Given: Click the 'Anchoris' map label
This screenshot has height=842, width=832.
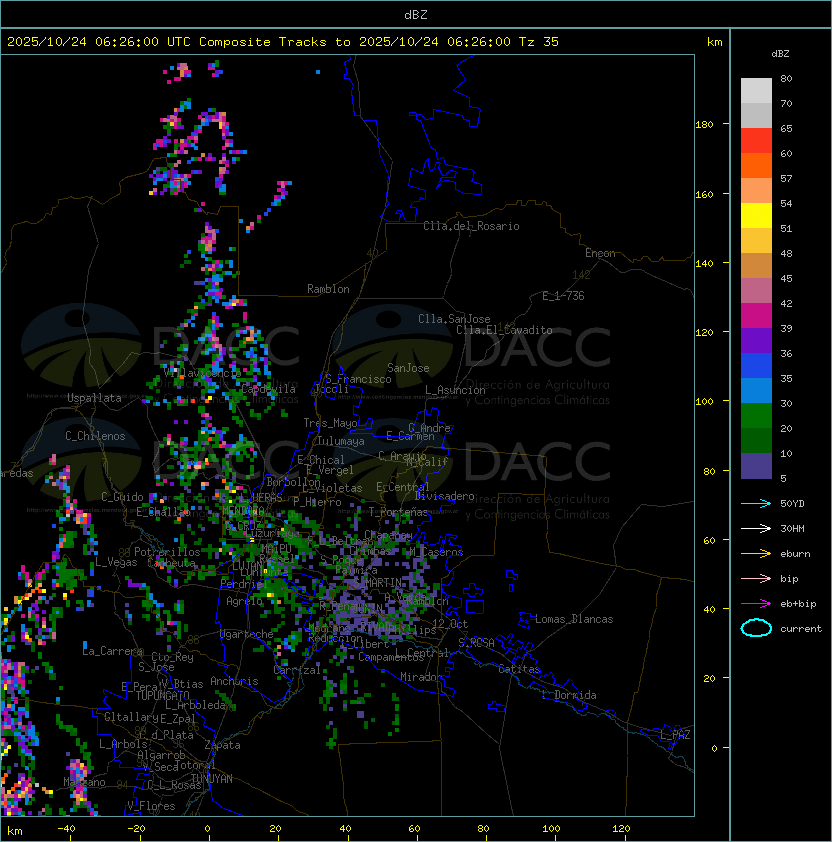Looking at the screenshot, I should (234, 681).
